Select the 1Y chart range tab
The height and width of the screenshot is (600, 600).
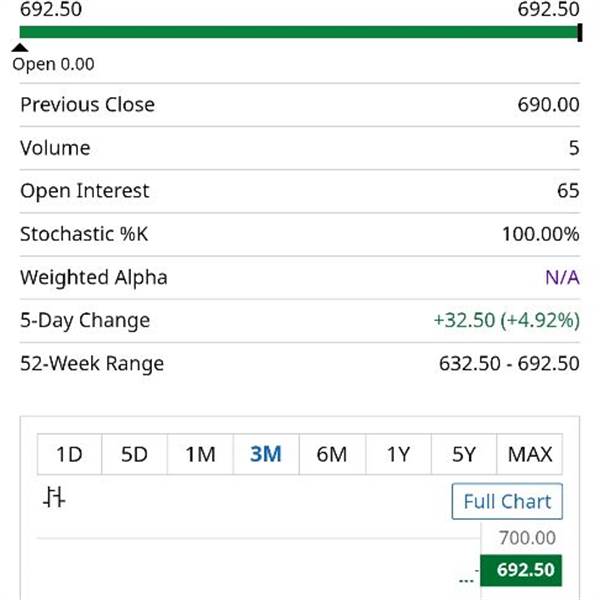point(398,454)
